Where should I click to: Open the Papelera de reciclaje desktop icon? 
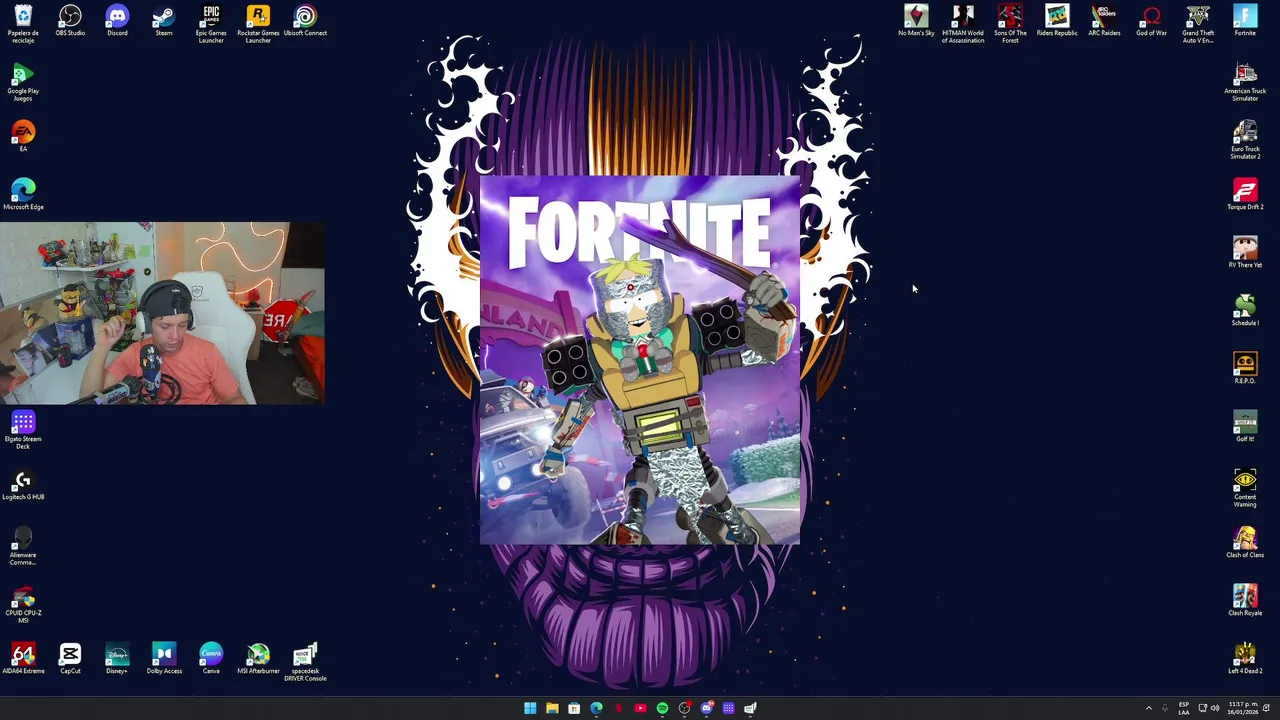pos(23,24)
